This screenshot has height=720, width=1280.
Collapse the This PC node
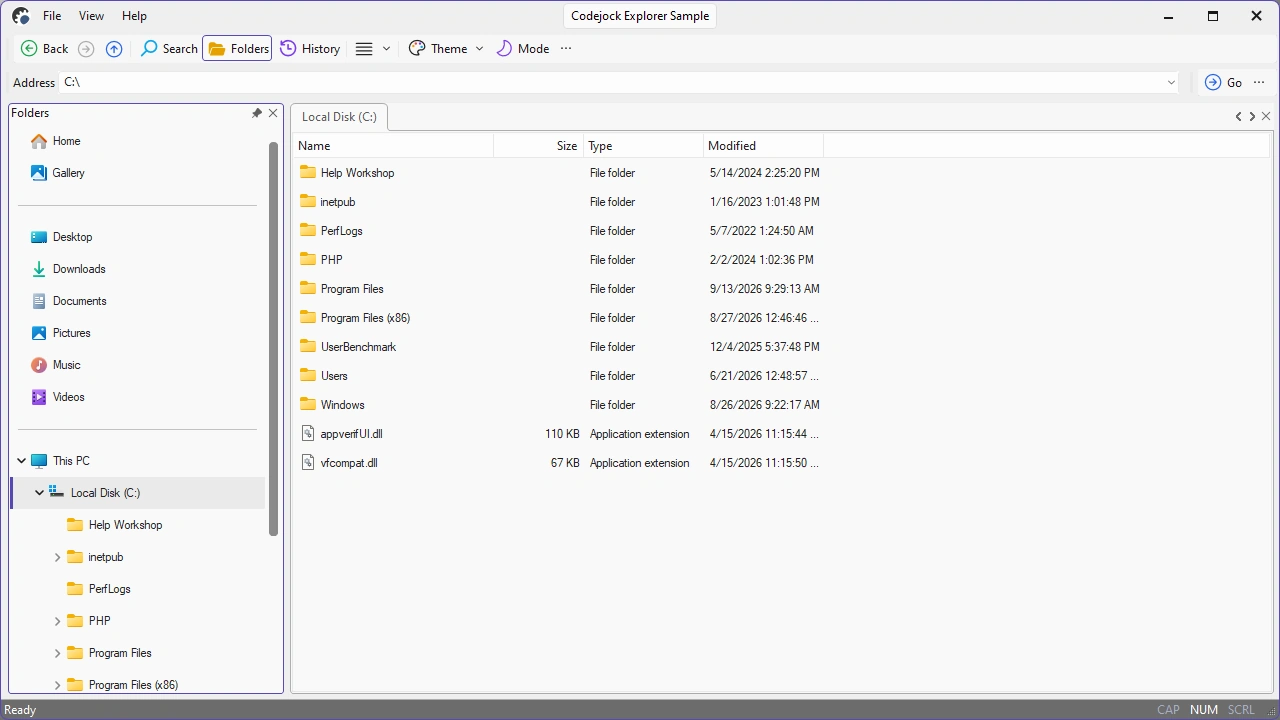pyautogui.click(x=21, y=461)
